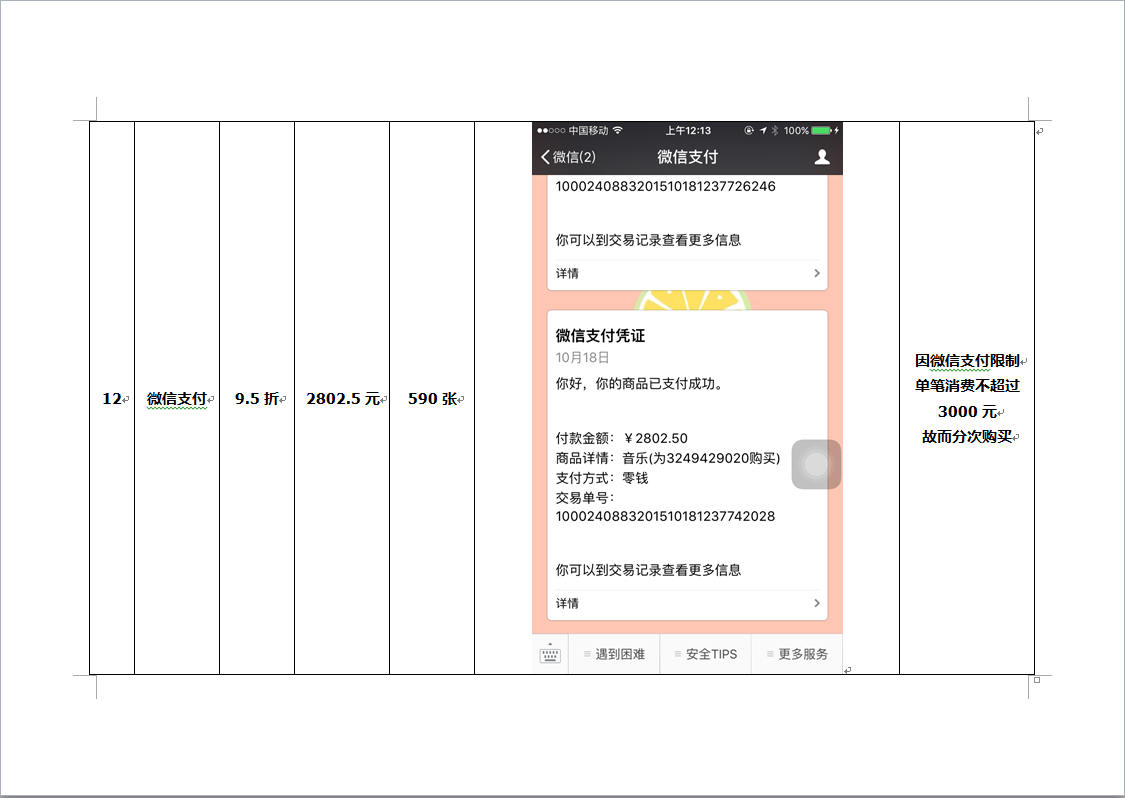This screenshot has width=1125, height=798.
Task: Click the Bluetooth icon in status bar
Action: tap(775, 131)
